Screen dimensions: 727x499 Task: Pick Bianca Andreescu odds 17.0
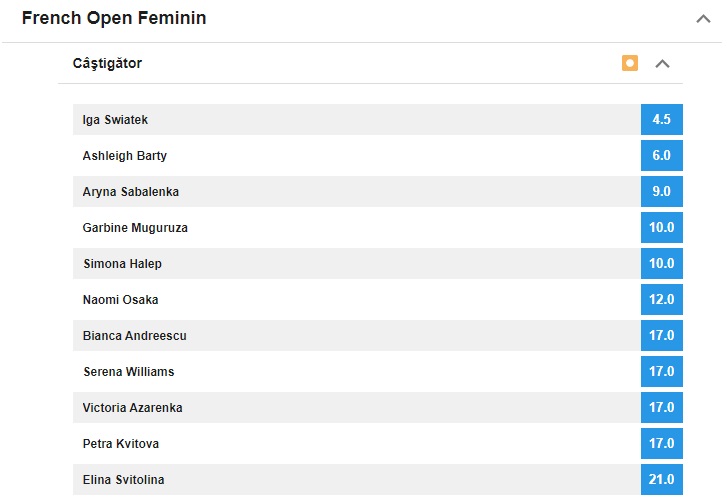[661, 335]
